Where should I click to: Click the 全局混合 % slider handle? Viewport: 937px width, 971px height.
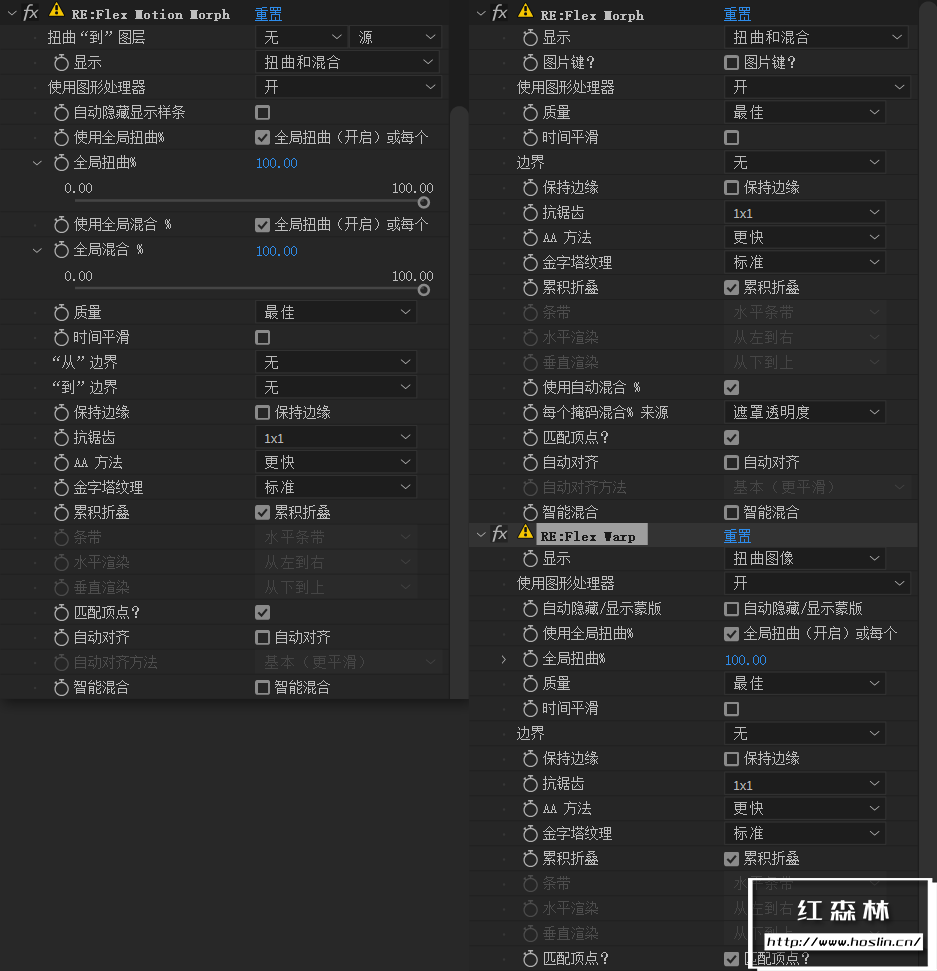tap(424, 290)
